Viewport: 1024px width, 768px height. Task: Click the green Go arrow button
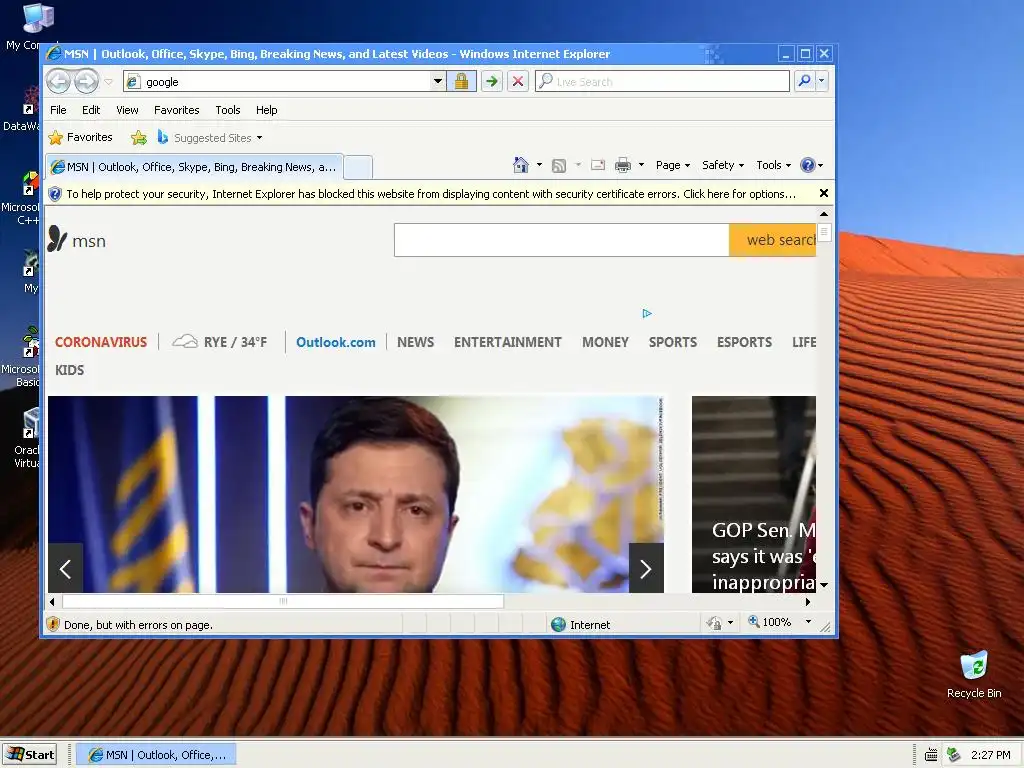pyautogui.click(x=492, y=82)
